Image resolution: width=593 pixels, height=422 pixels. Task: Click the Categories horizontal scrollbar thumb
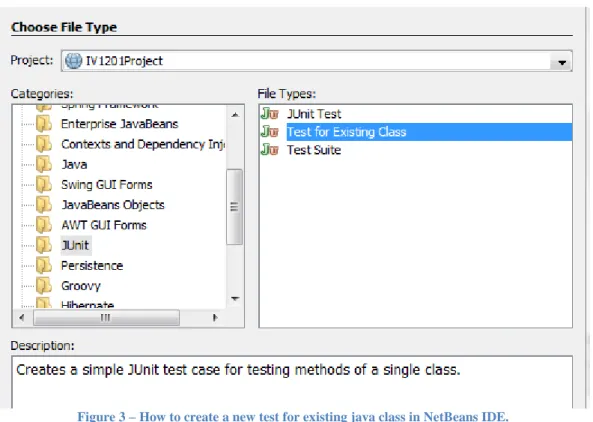point(106,318)
